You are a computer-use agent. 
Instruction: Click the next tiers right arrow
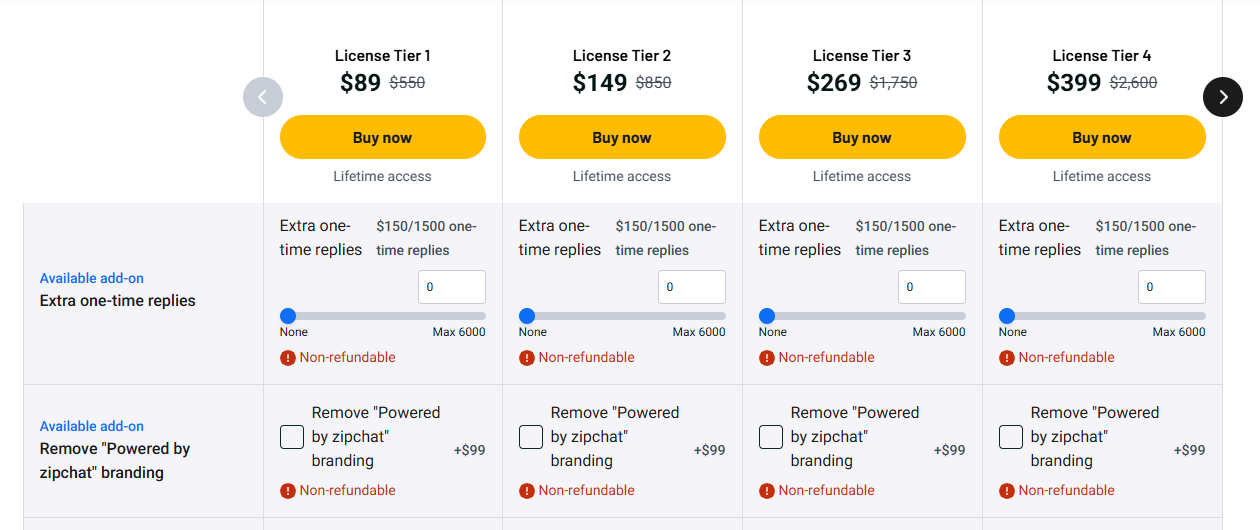(1222, 97)
